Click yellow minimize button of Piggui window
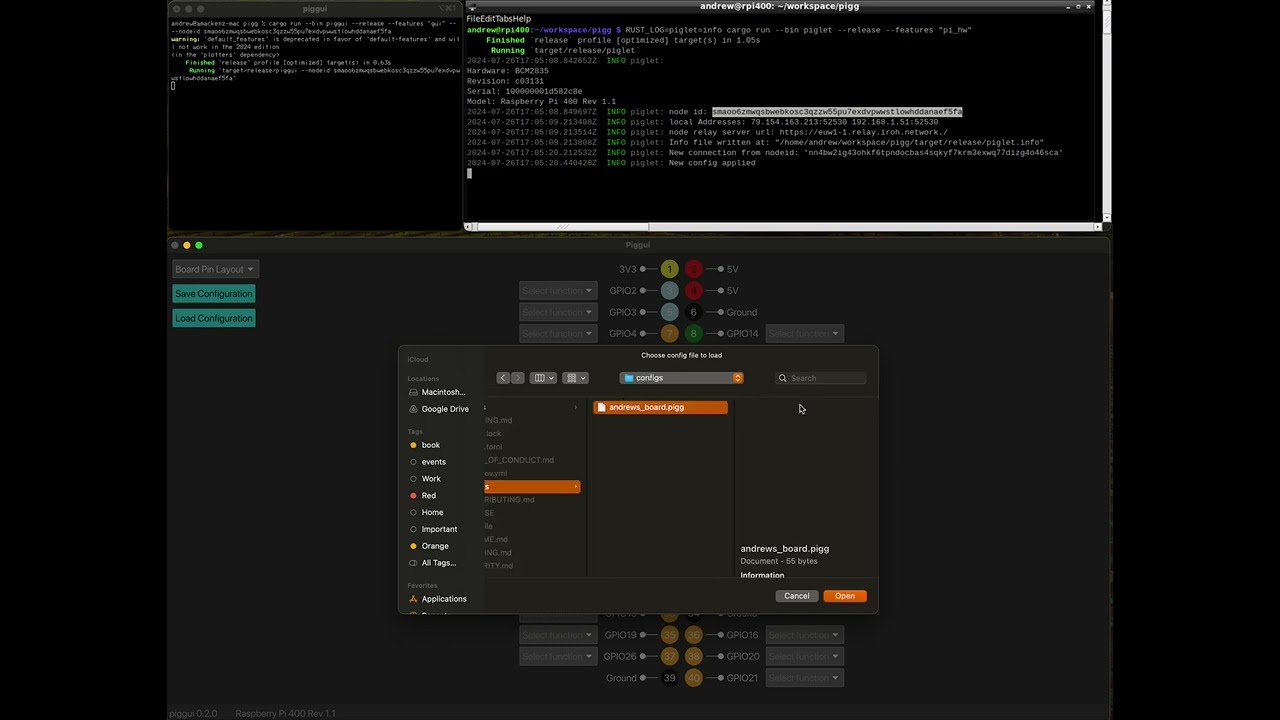The height and width of the screenshot is (720, 1280). click(x=186, y=245)
